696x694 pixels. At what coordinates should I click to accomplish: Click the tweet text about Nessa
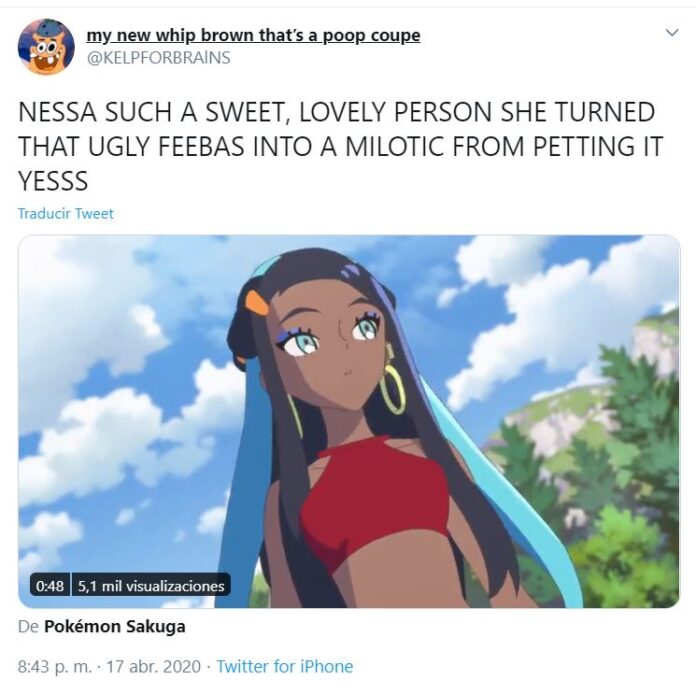pos(340,147)
